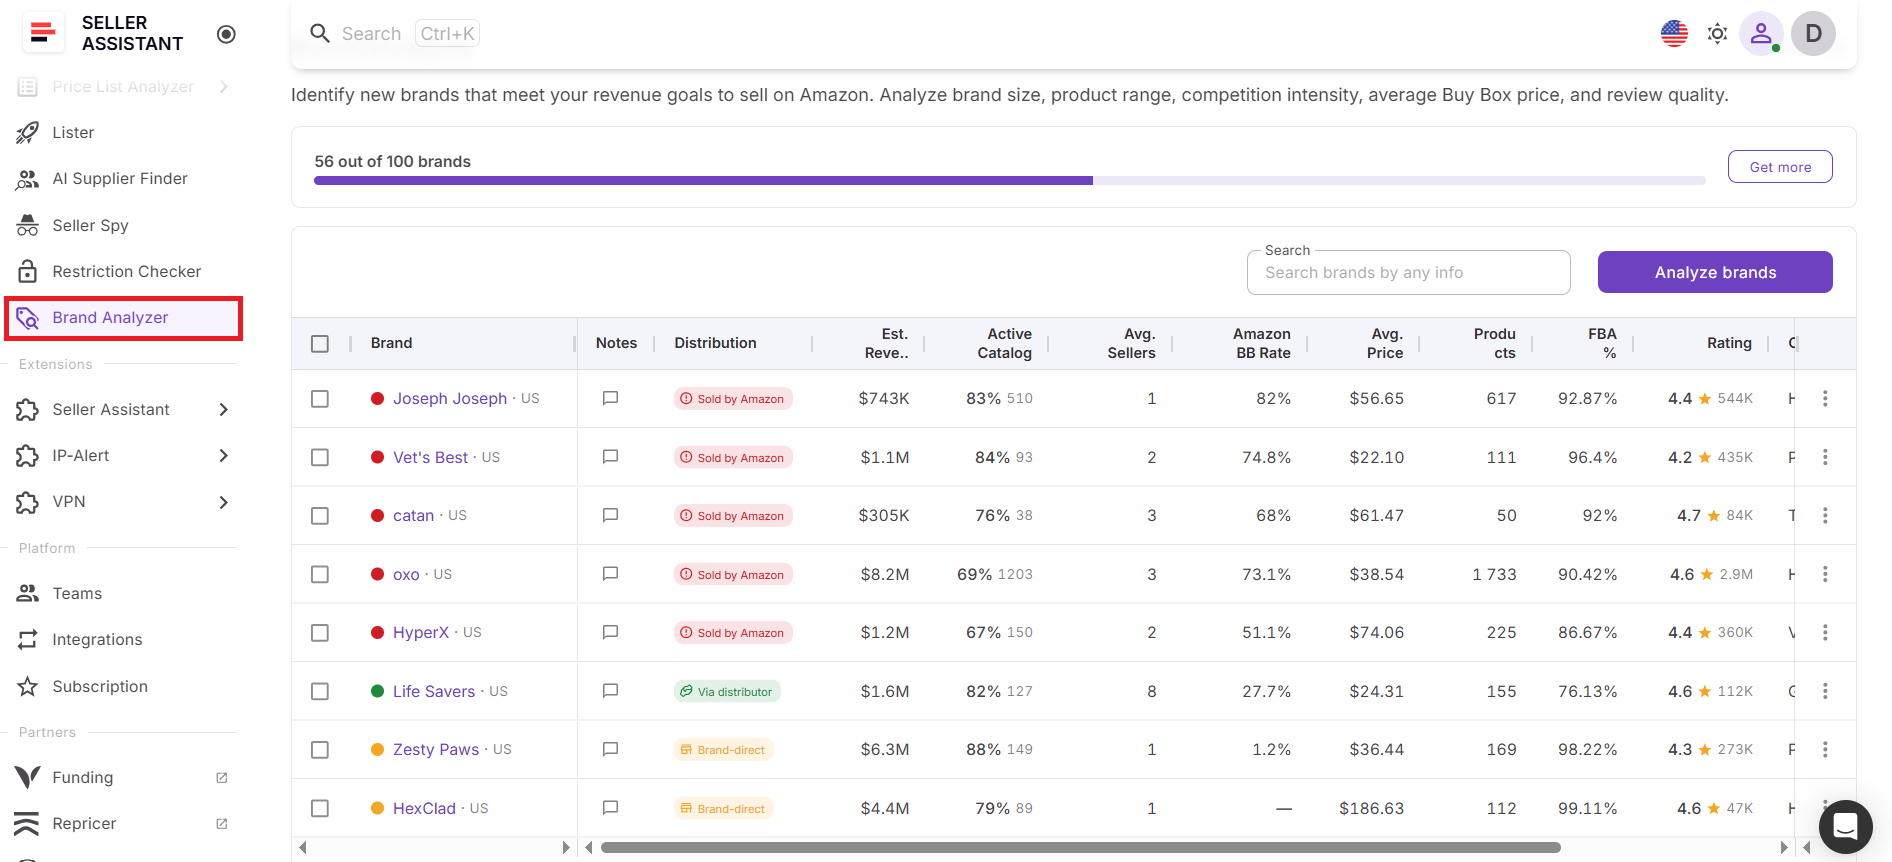The width and height of the screenshot is (1892, 862).
Task: Check the select-all header checkbox
Action: point(320,343)
